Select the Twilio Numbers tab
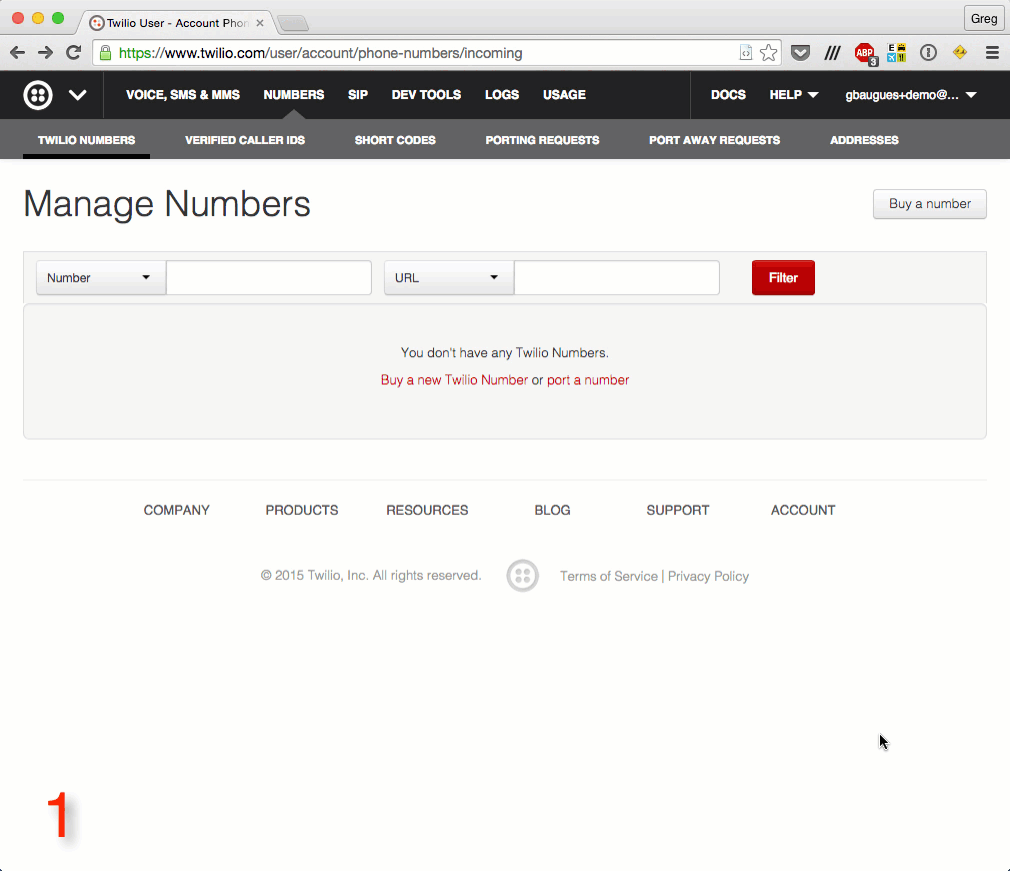 86,140
